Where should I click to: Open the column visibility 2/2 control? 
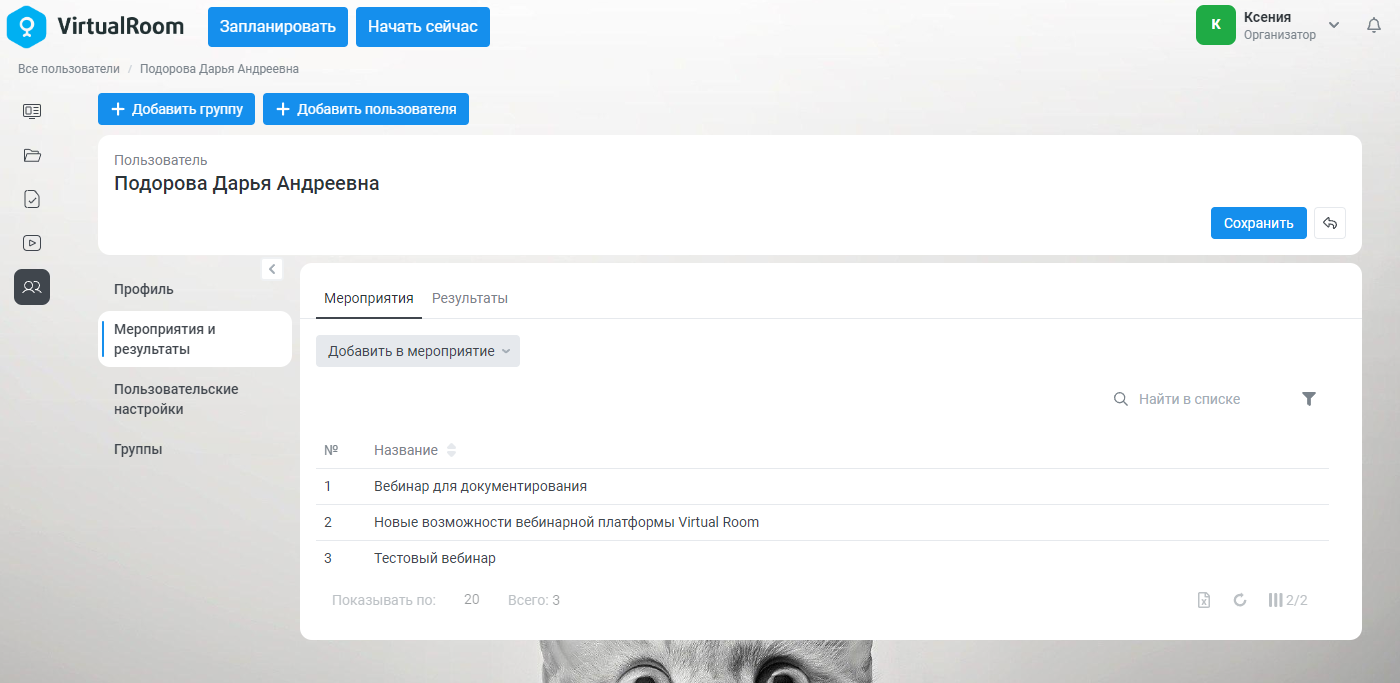click(1288, 600)
